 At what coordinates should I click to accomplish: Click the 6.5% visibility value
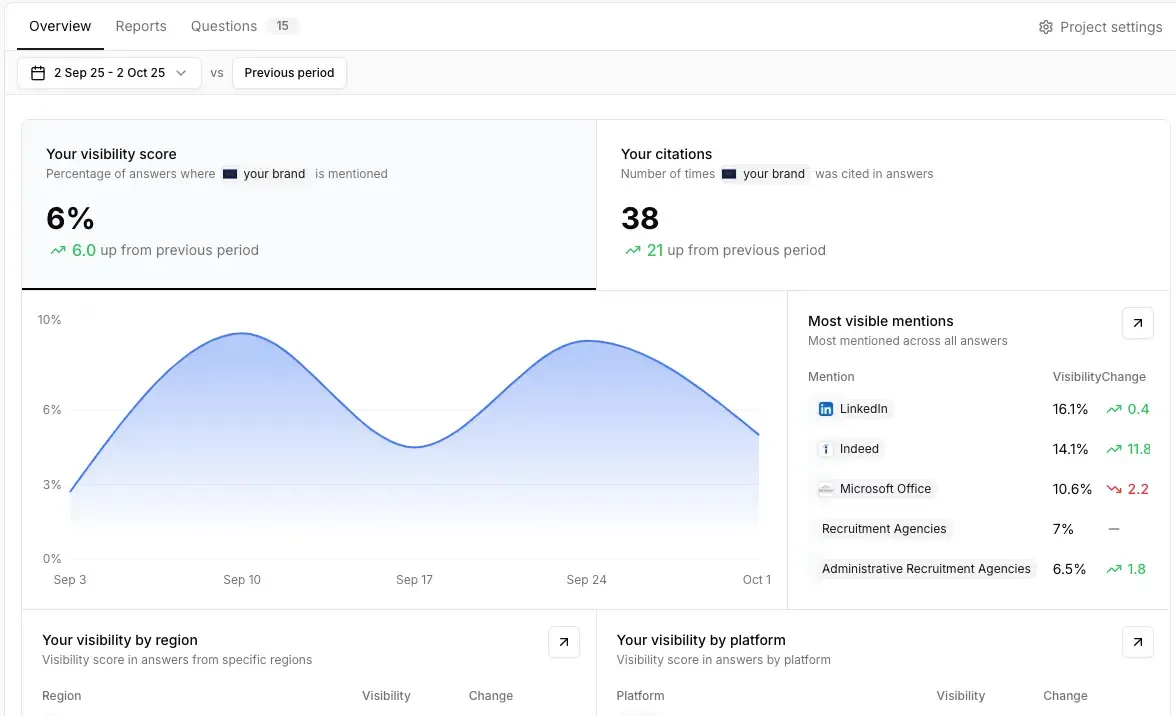click(x=1069, y=569)
